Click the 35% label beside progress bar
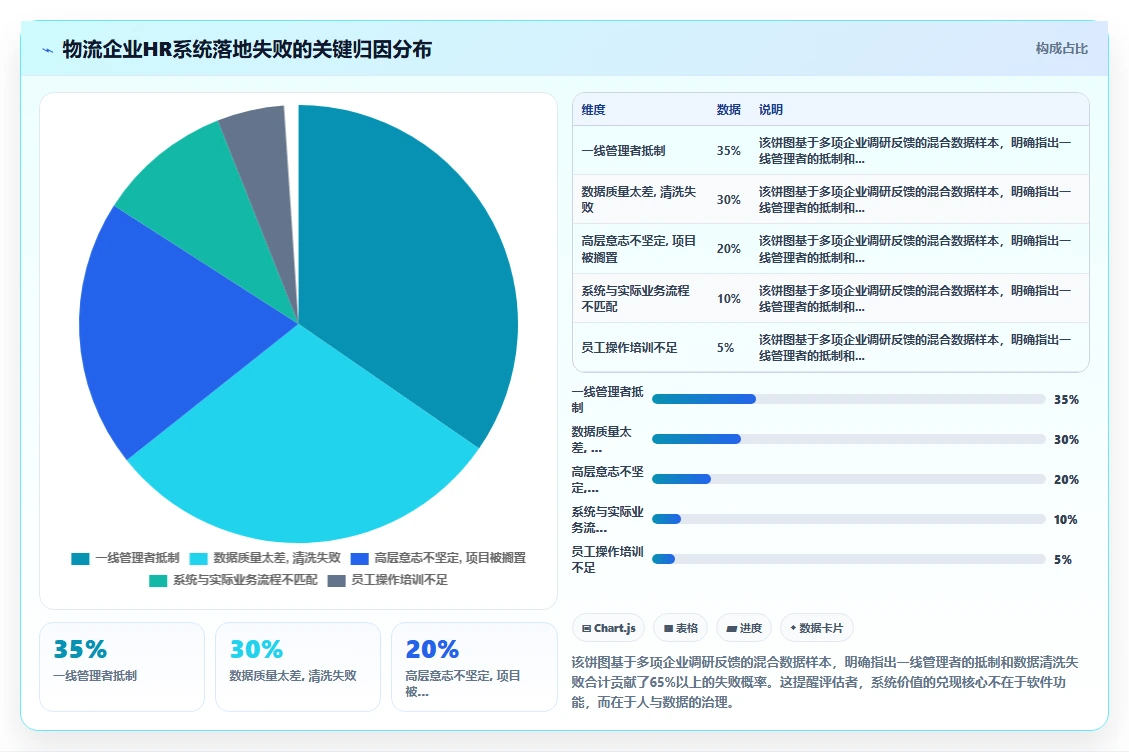 pyautogui.click(x=1066, y=399)
